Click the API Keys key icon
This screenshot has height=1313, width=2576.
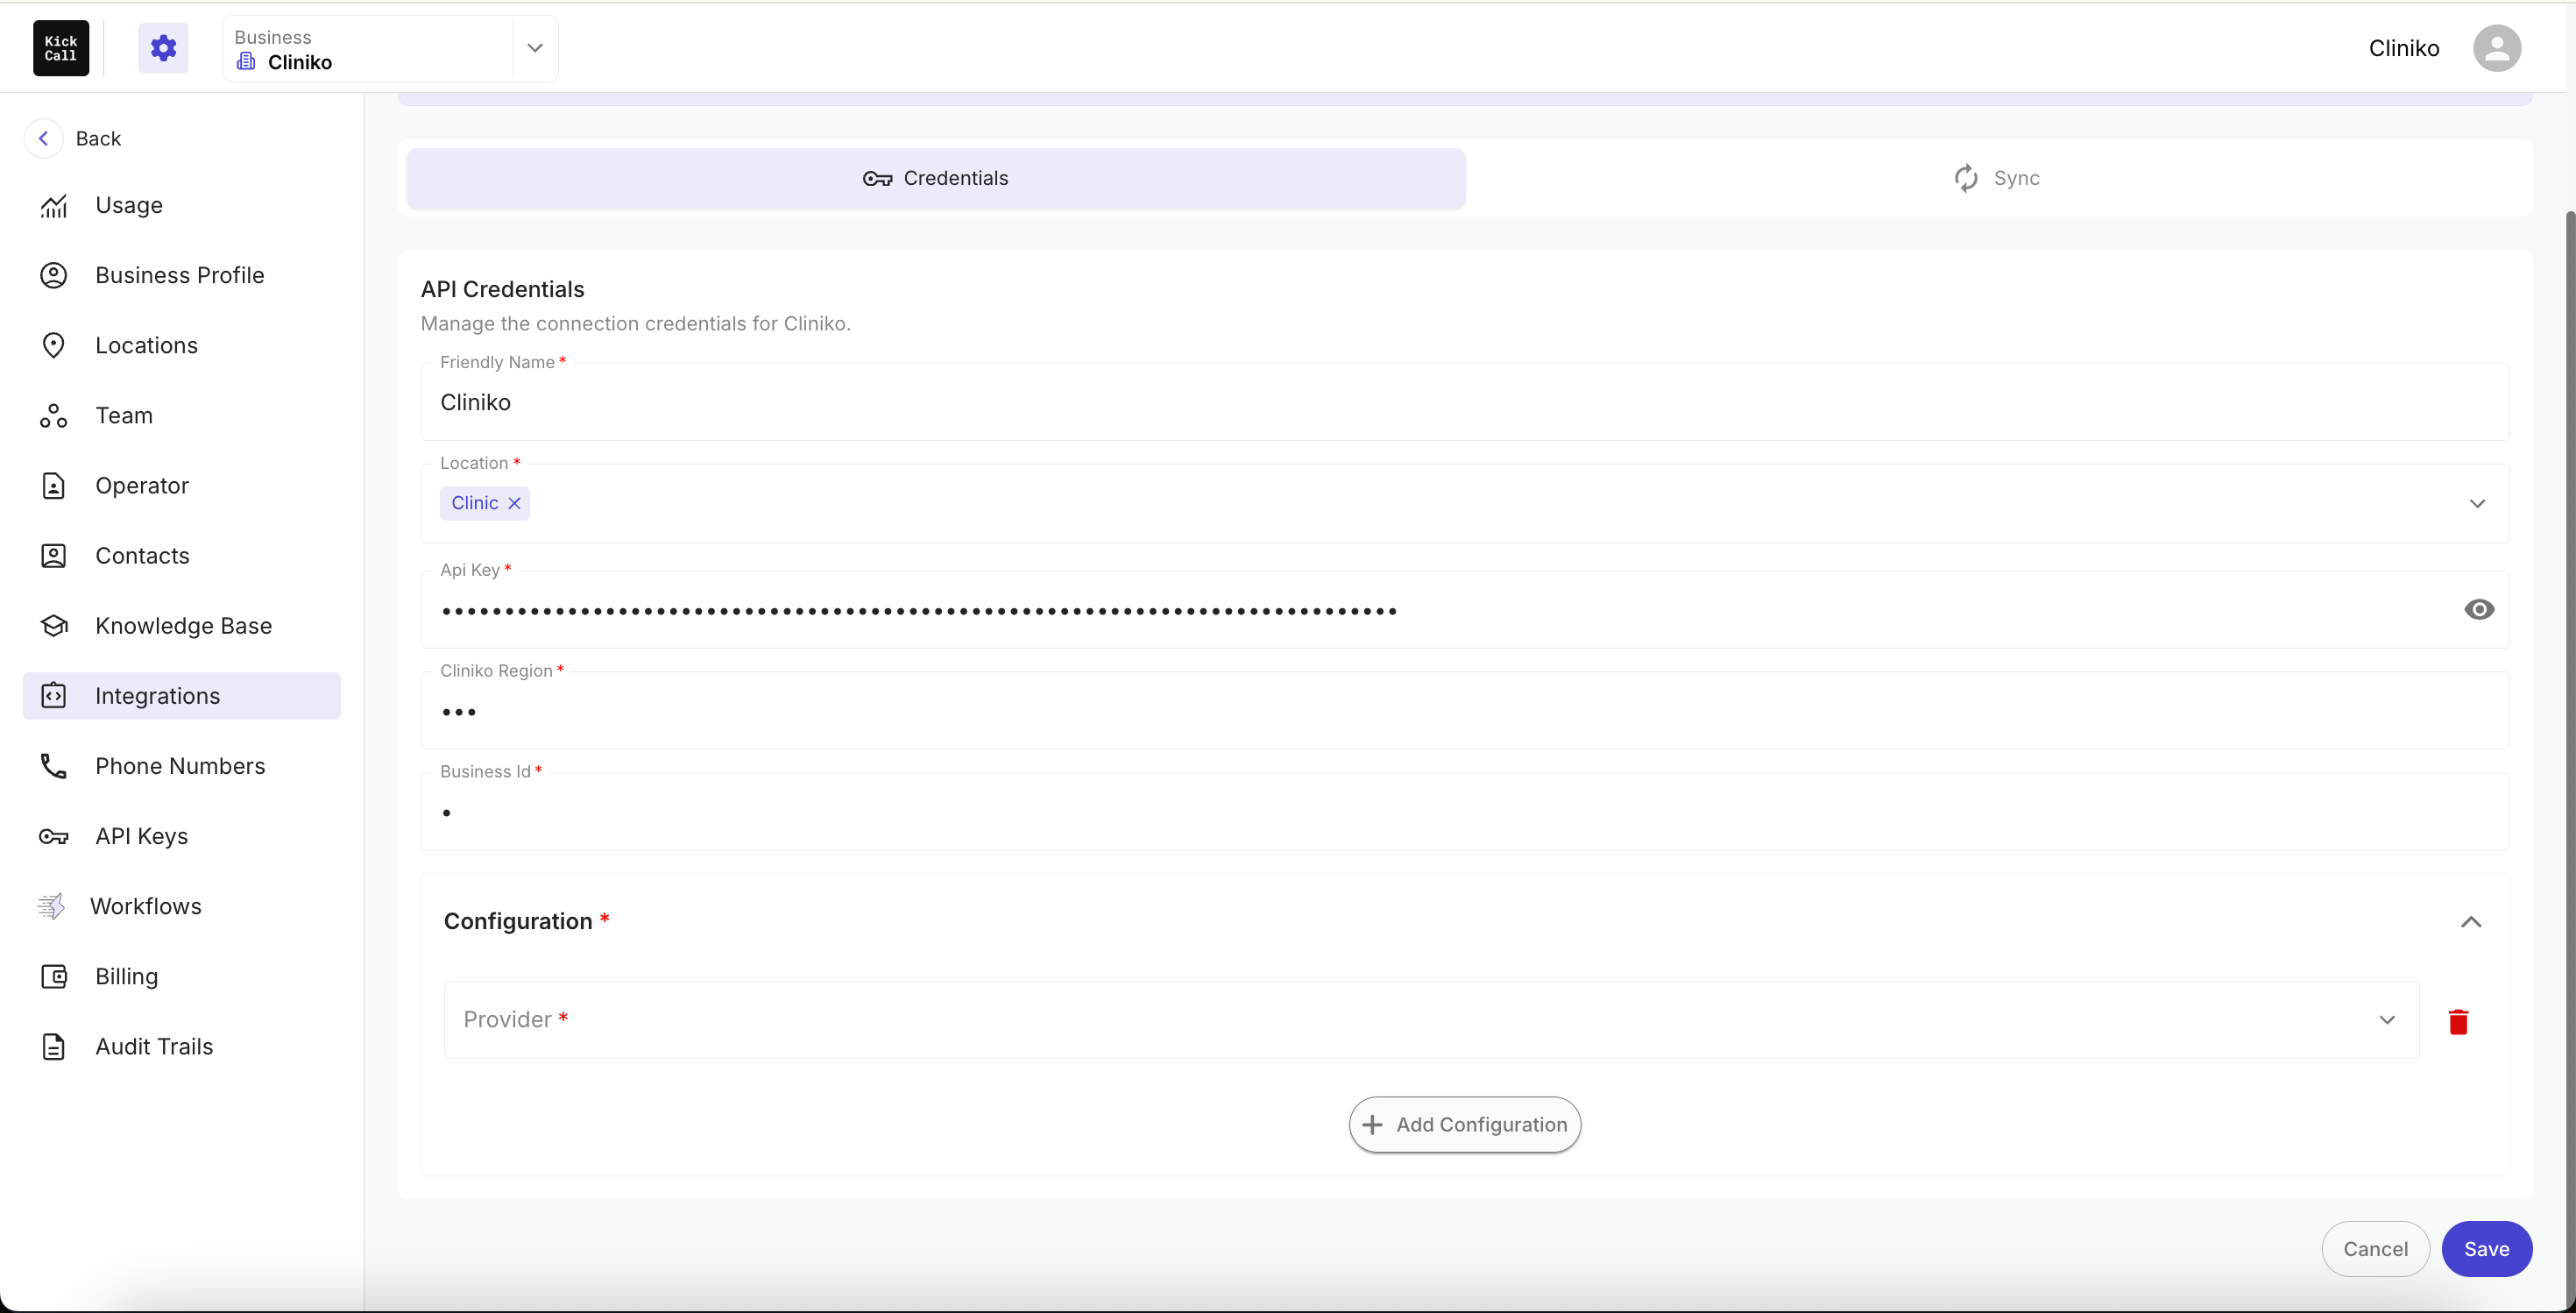tap(54, 836)
